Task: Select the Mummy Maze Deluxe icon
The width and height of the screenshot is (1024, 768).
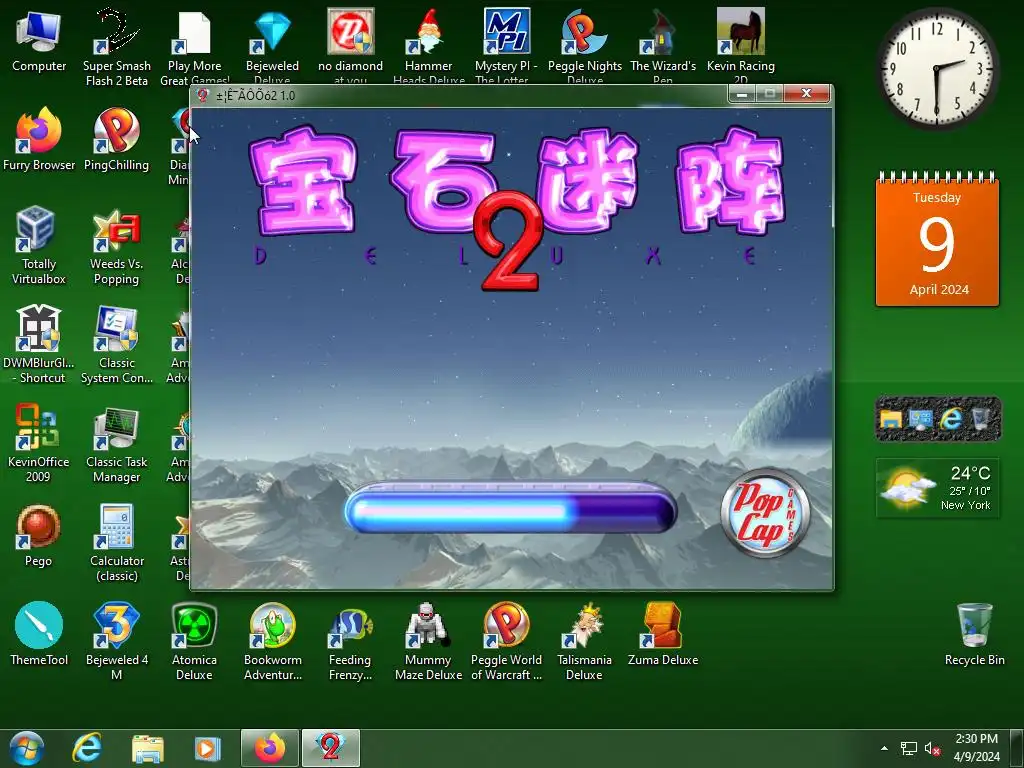Action: (428, 641)
